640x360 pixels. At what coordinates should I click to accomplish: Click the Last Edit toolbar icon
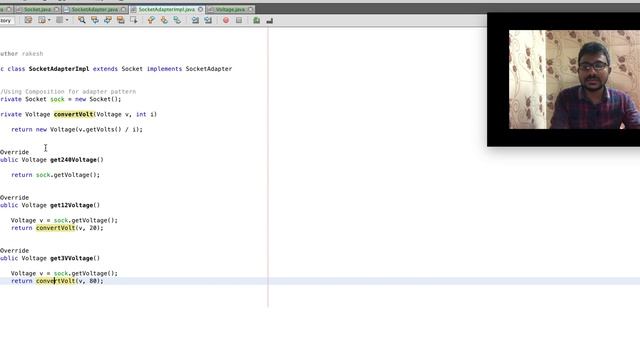(28, 20)
